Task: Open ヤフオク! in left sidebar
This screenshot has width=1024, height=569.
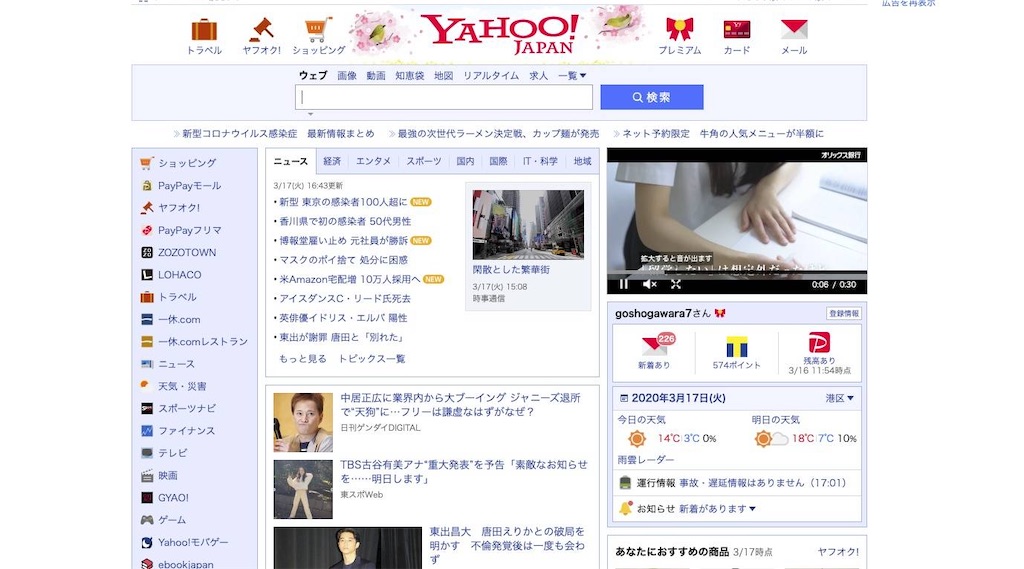Action: point(179,208)
